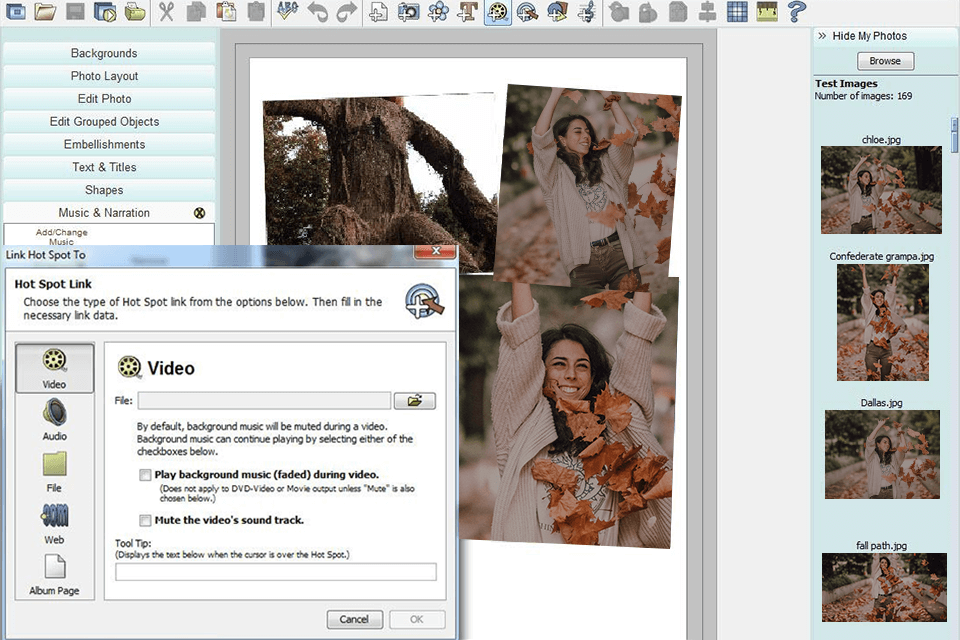
Task: Open the Text & Titles panel
Action: point(109,167)
